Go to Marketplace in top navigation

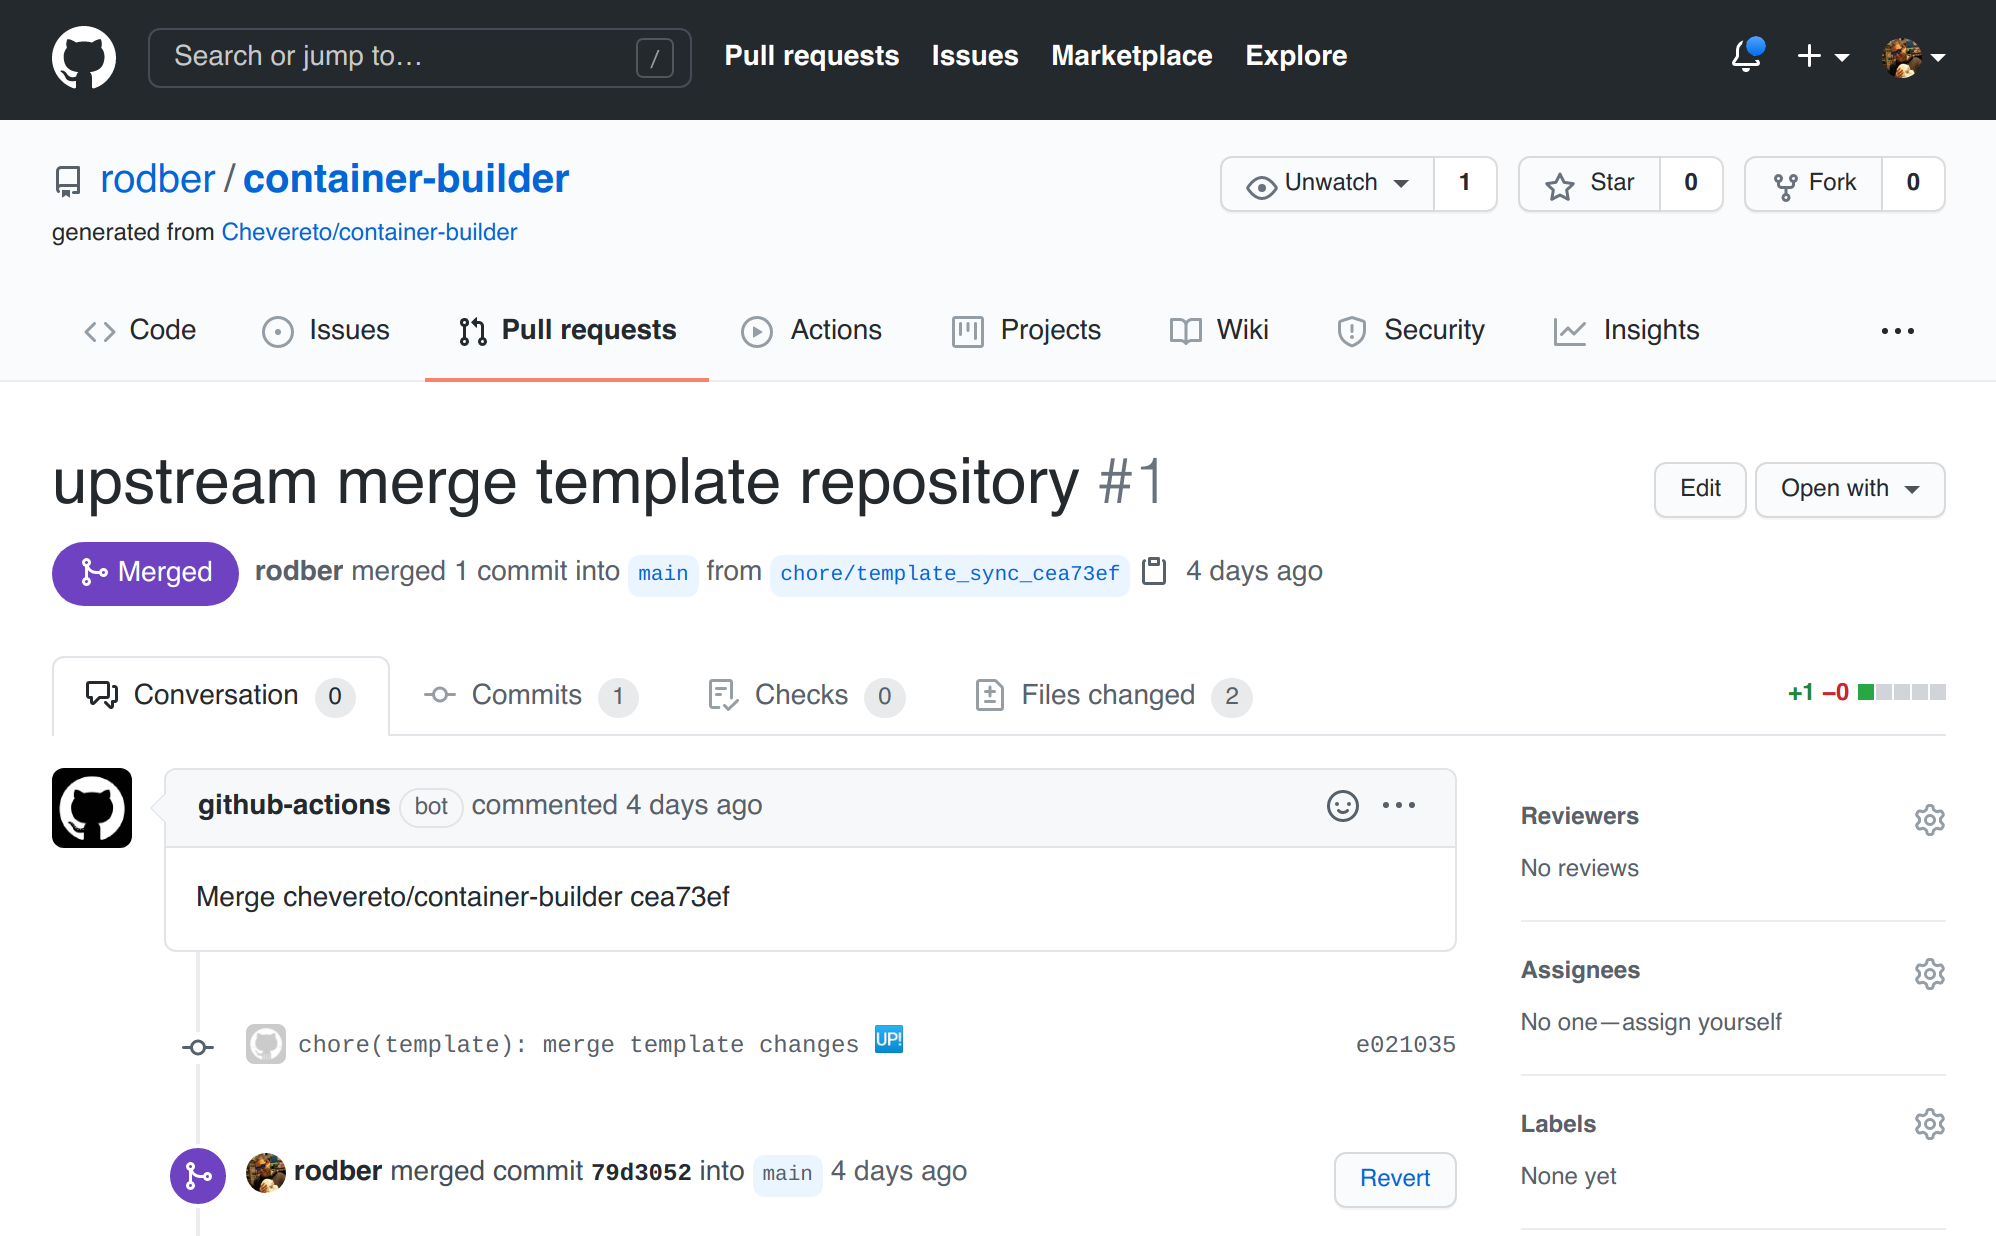point(1131,56)
